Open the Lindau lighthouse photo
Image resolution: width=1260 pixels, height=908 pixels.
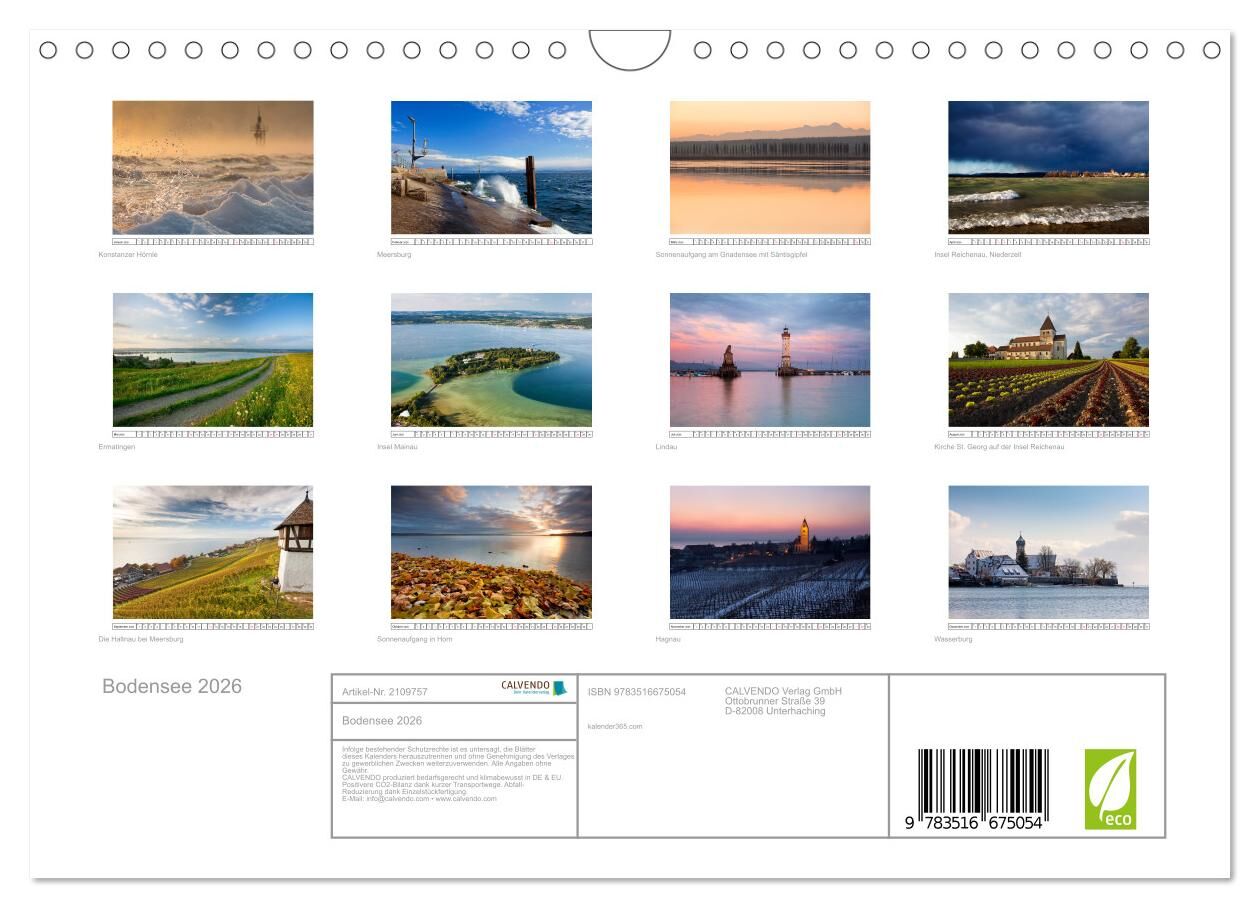point(769,360)
